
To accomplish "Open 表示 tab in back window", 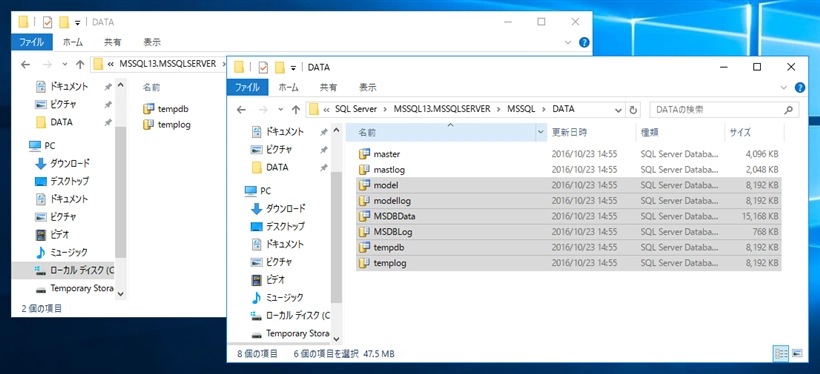I will pyautogui.click(x=152, y=42).
